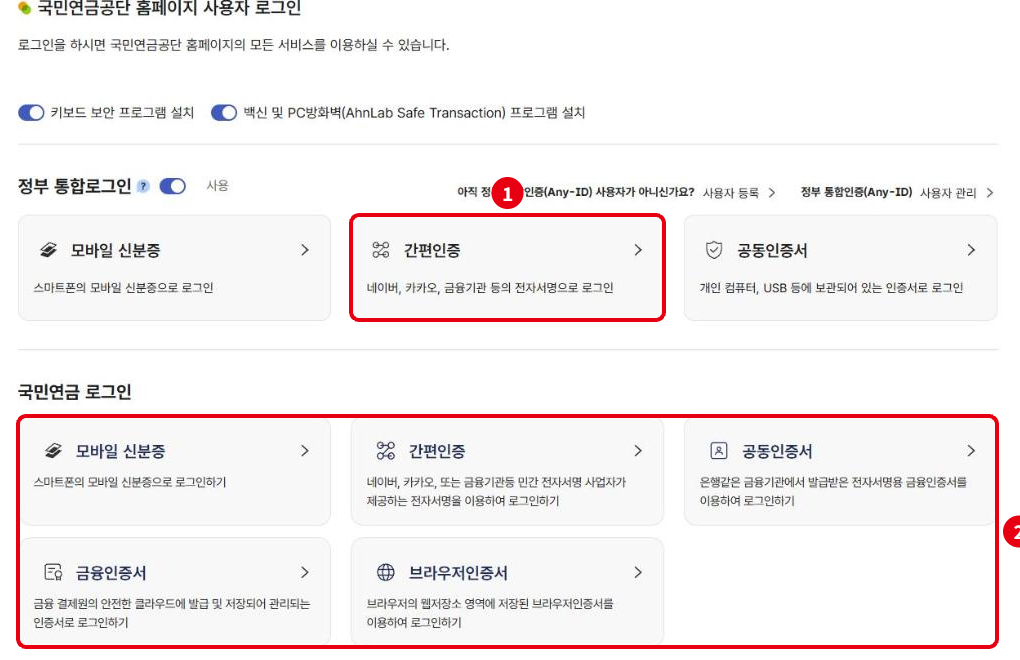Click text '네이버, 카카오, 금융기관 등의 전자서명으로 로그인'
1020x660 pixels.
point(490,287)
